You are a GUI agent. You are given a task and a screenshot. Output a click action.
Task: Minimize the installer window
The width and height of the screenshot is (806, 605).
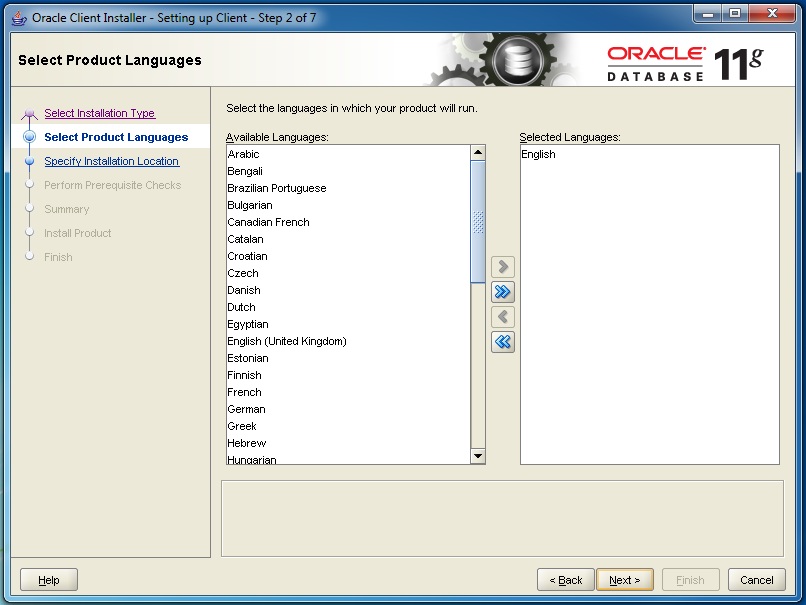click(x=708, y=13)
